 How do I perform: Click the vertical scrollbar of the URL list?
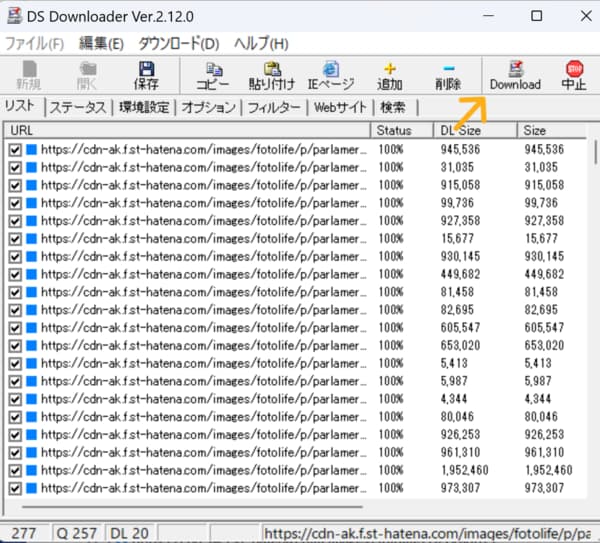tap(594, 300)
